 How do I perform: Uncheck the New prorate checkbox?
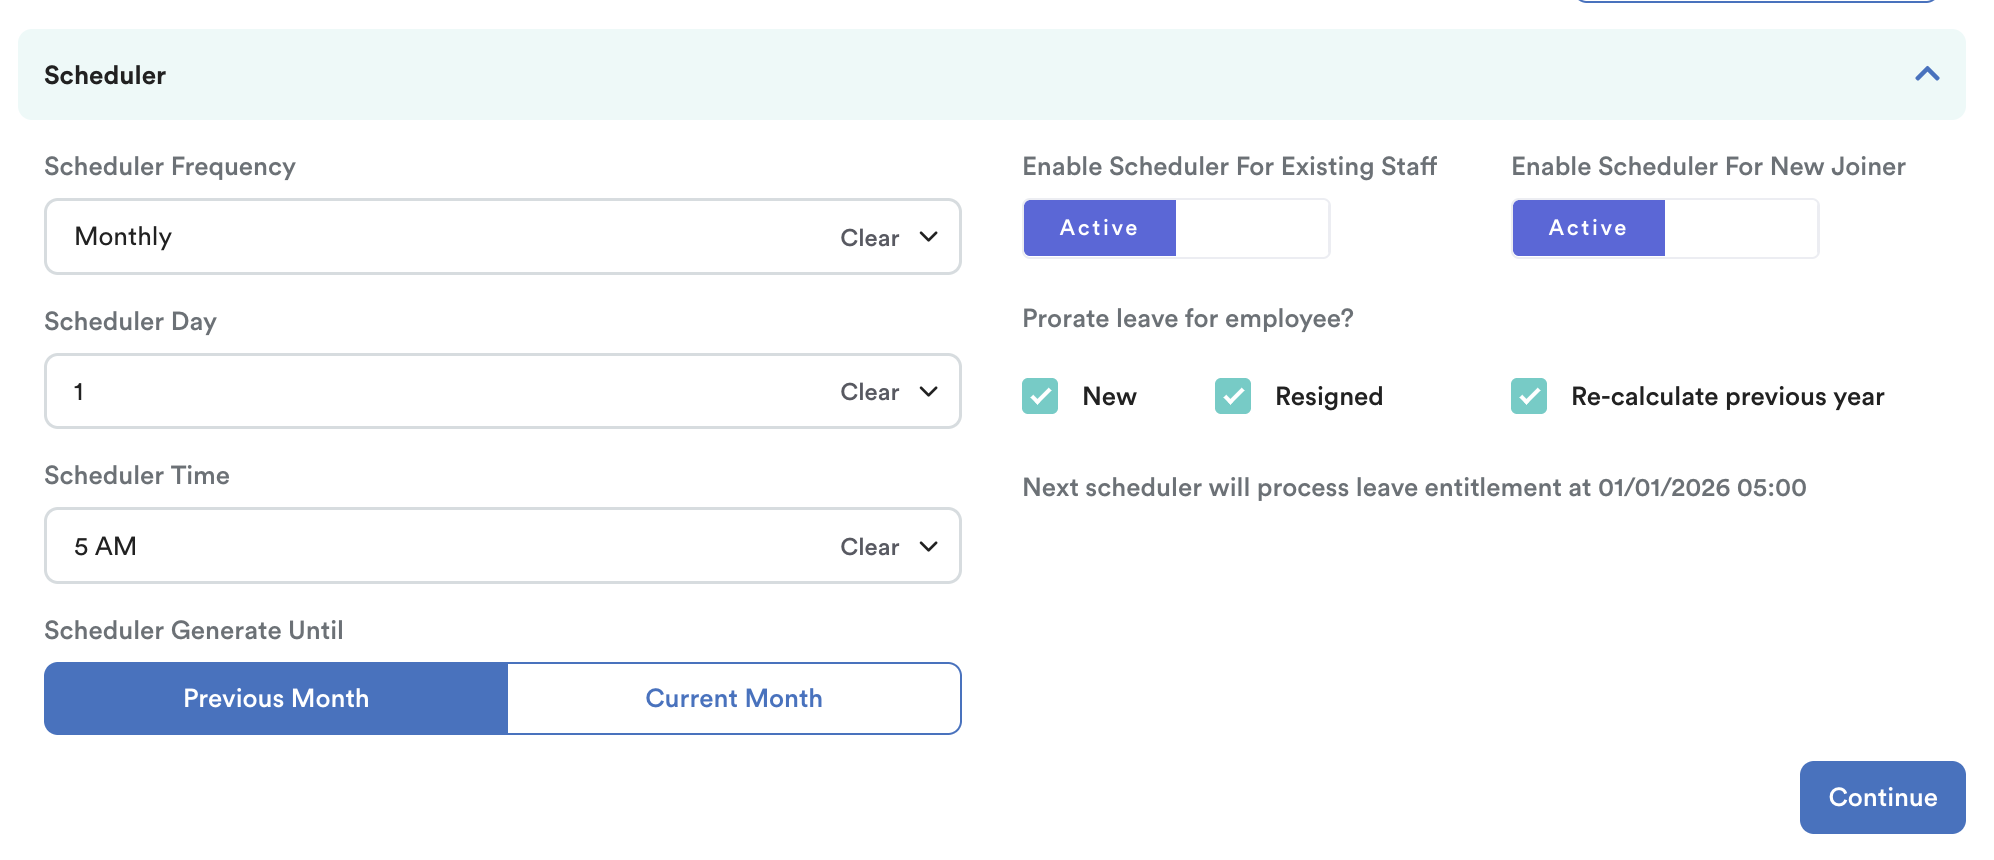point(1040,396)
